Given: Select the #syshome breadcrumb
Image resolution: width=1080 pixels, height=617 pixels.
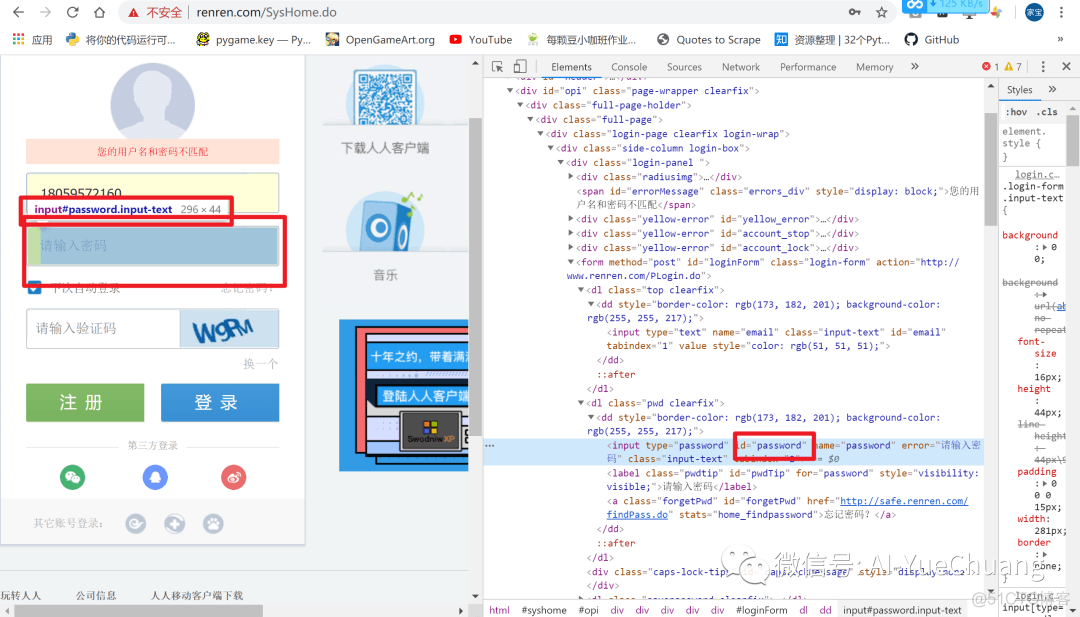Looking at the screenshot, I should coord(543,610).
